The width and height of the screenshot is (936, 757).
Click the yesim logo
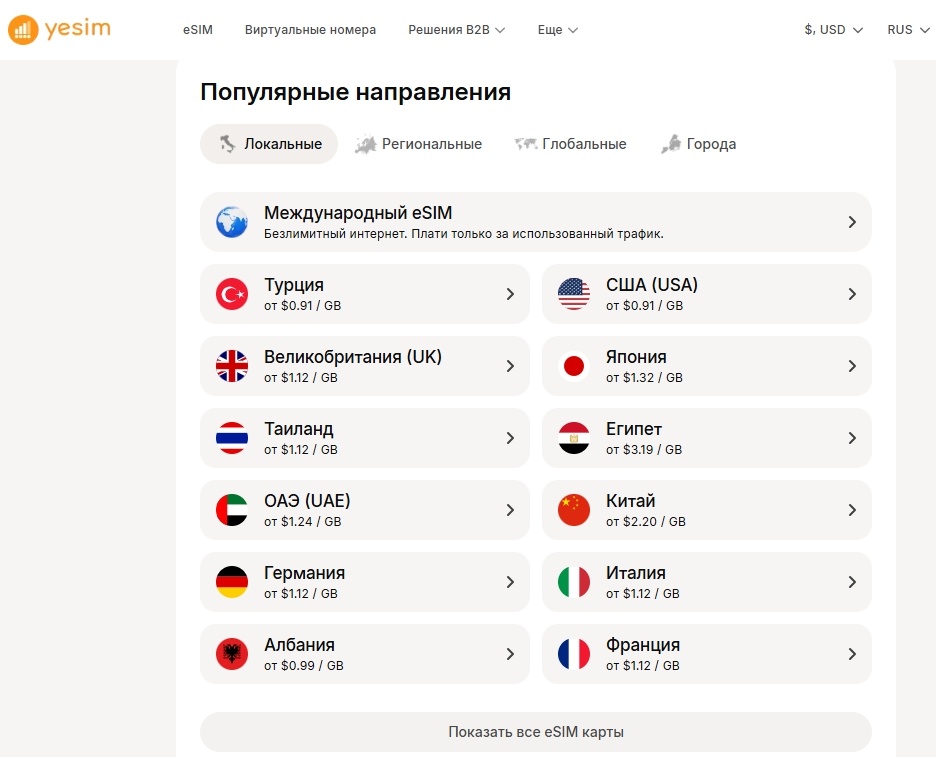point(59,29)
